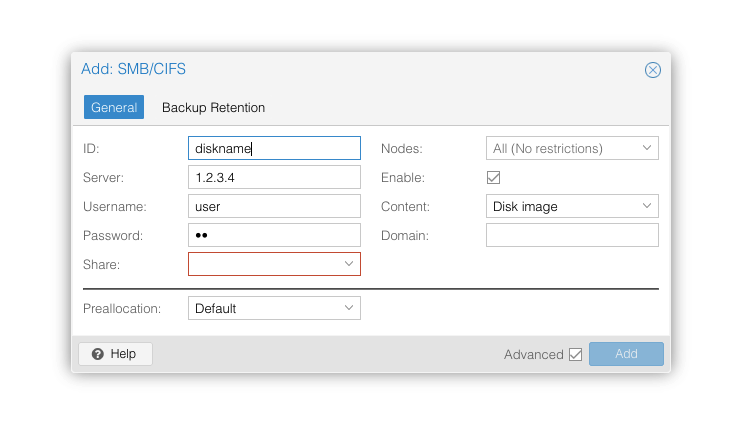The height and width of the screenshot is (446, 755).
Task: Open the Nodes selection dropdown
Action: [572, 148]
